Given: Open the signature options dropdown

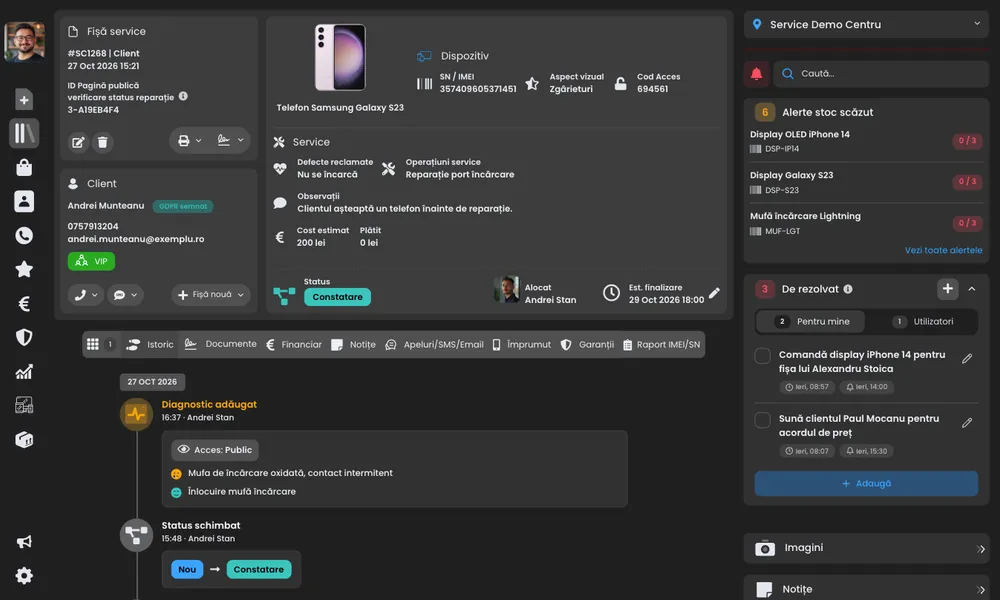Looking at the screenshot, I should click(230, 140).
